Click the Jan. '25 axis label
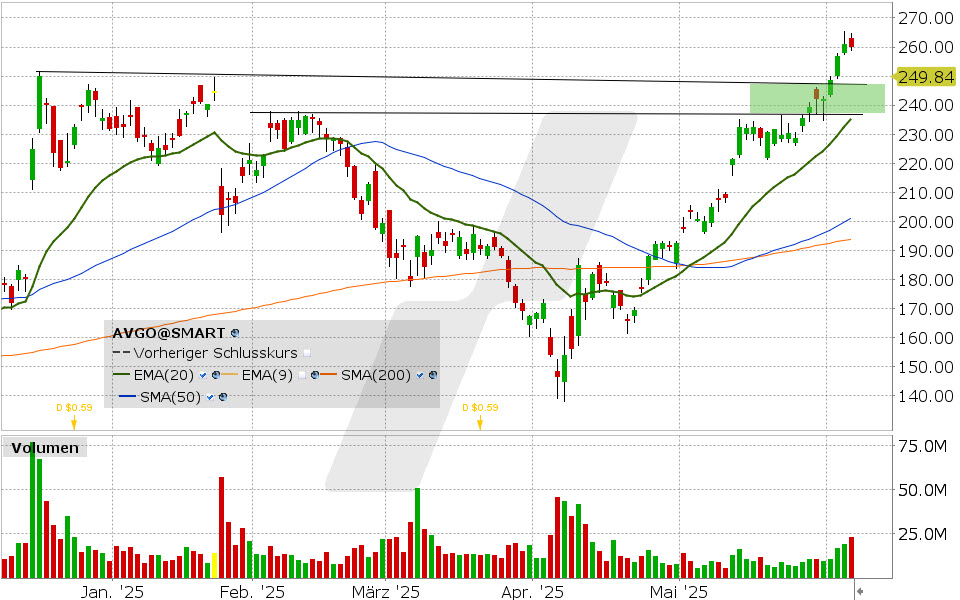This screenshot has height=600, width=960. (x=113, y=592)
